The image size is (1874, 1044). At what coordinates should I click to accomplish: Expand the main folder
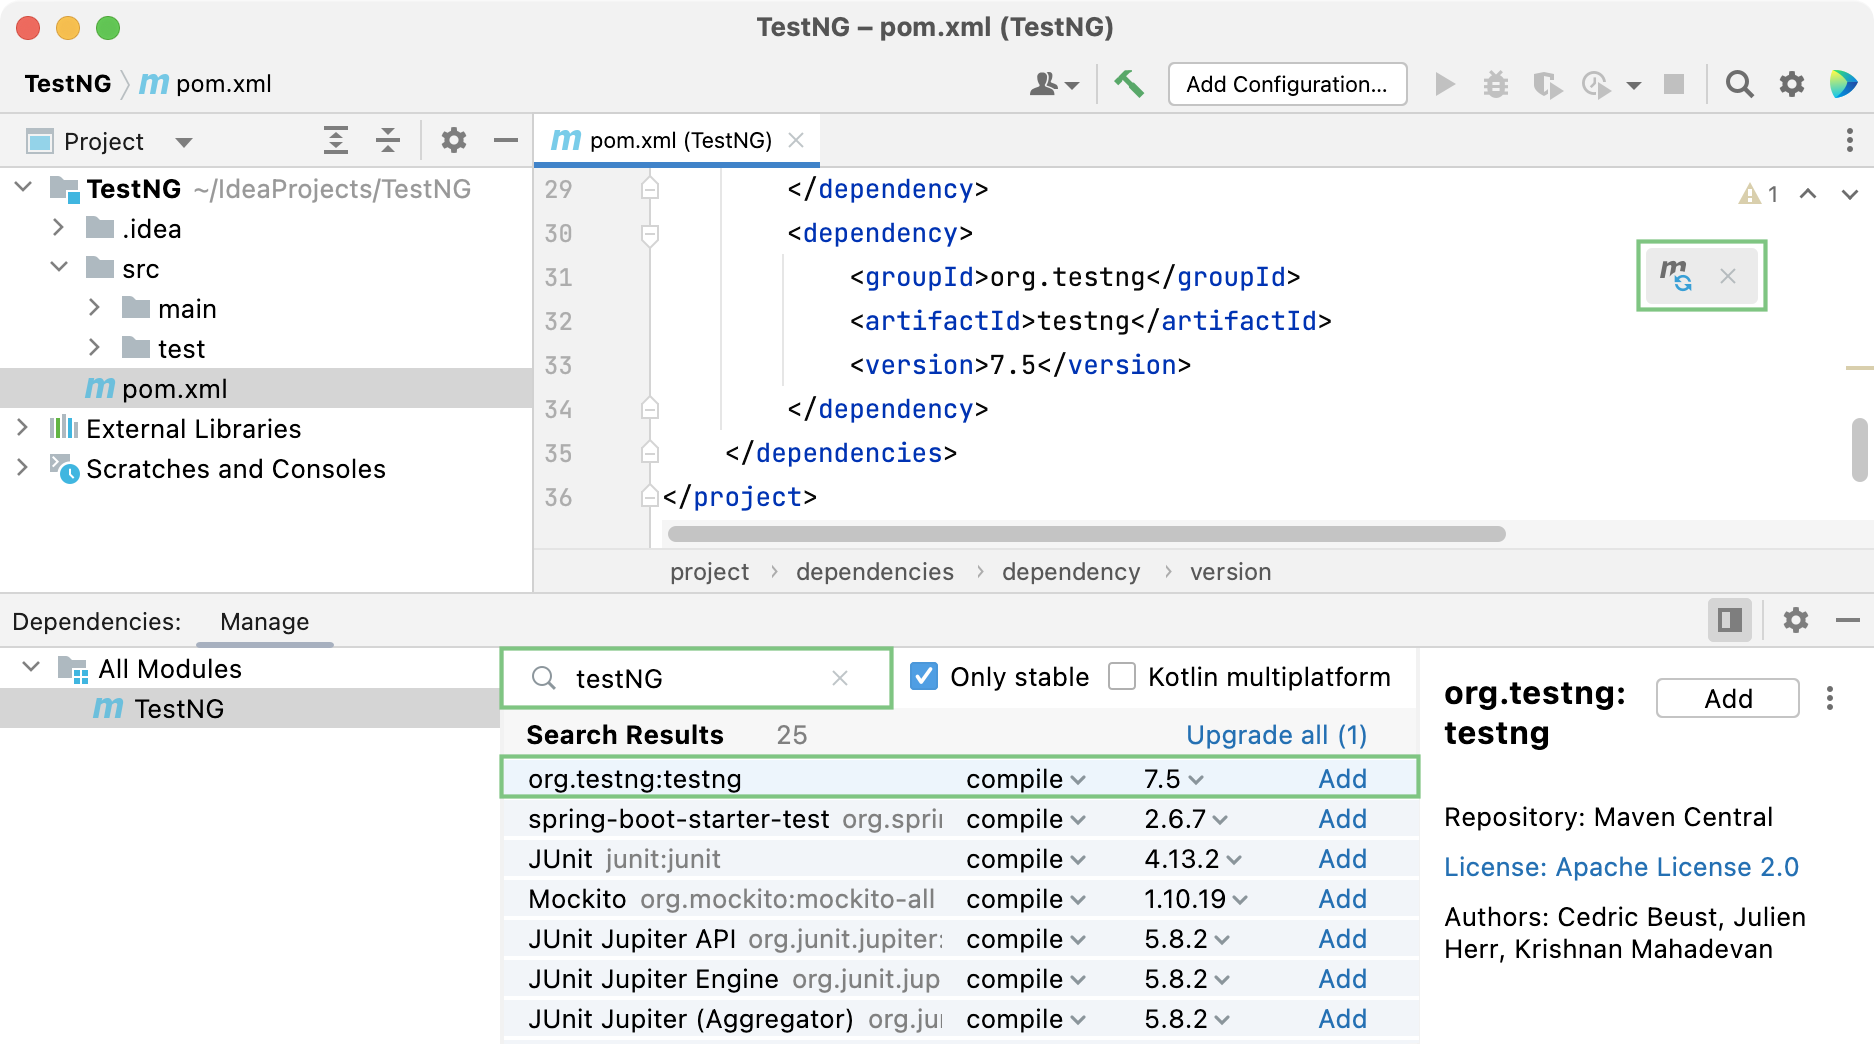pyautogui.click(x=94, y=308)
